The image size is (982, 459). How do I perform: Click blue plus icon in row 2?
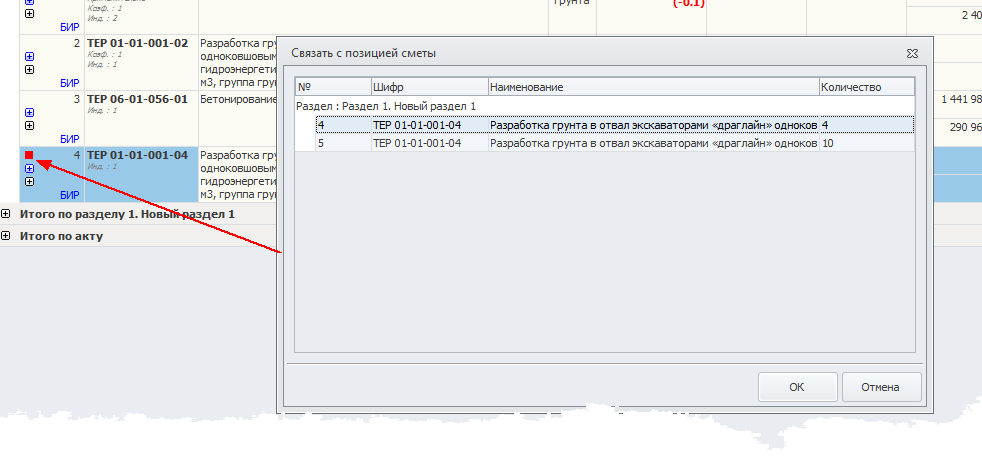tap(29, 57)
